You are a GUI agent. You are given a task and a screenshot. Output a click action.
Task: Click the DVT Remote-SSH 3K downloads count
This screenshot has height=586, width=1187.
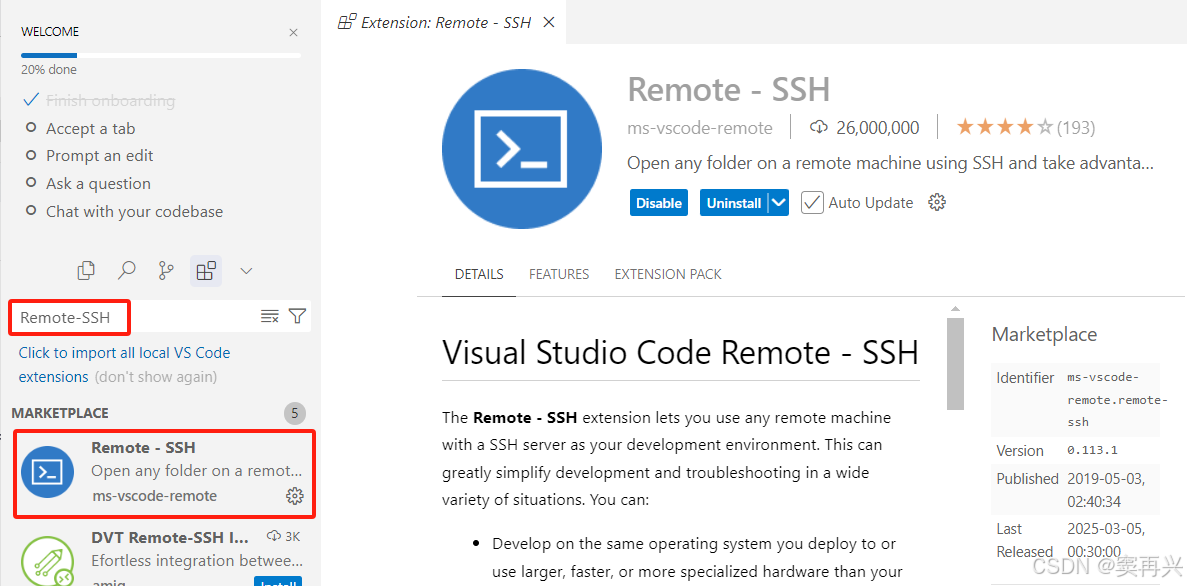pyautogui.click(x=284, y=537)
